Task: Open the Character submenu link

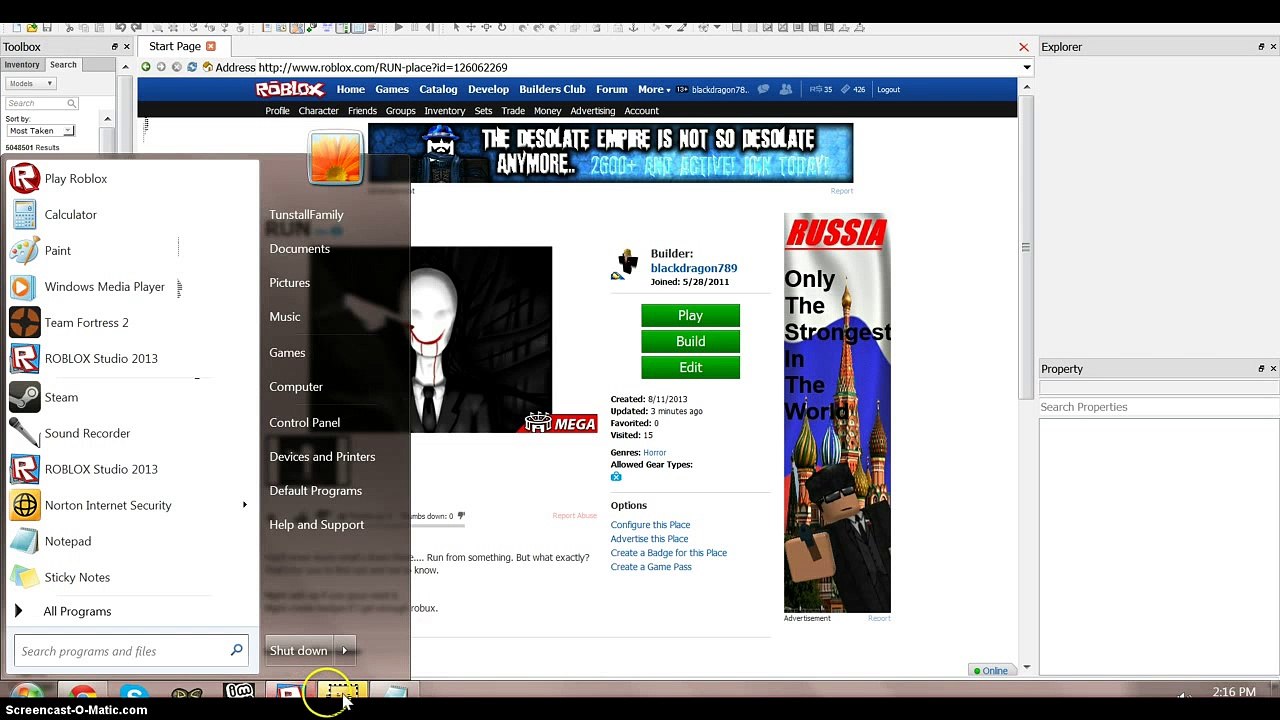Action: coord(318,111)
